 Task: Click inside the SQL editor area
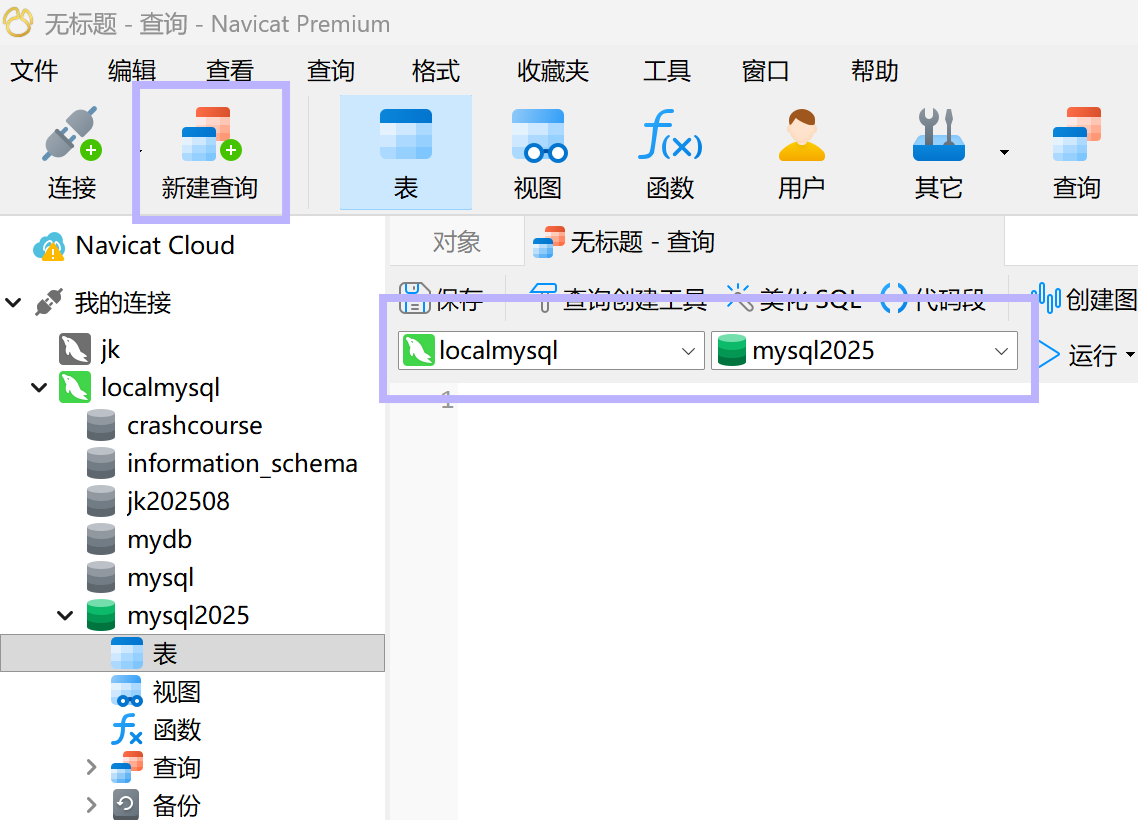(797, 602)
